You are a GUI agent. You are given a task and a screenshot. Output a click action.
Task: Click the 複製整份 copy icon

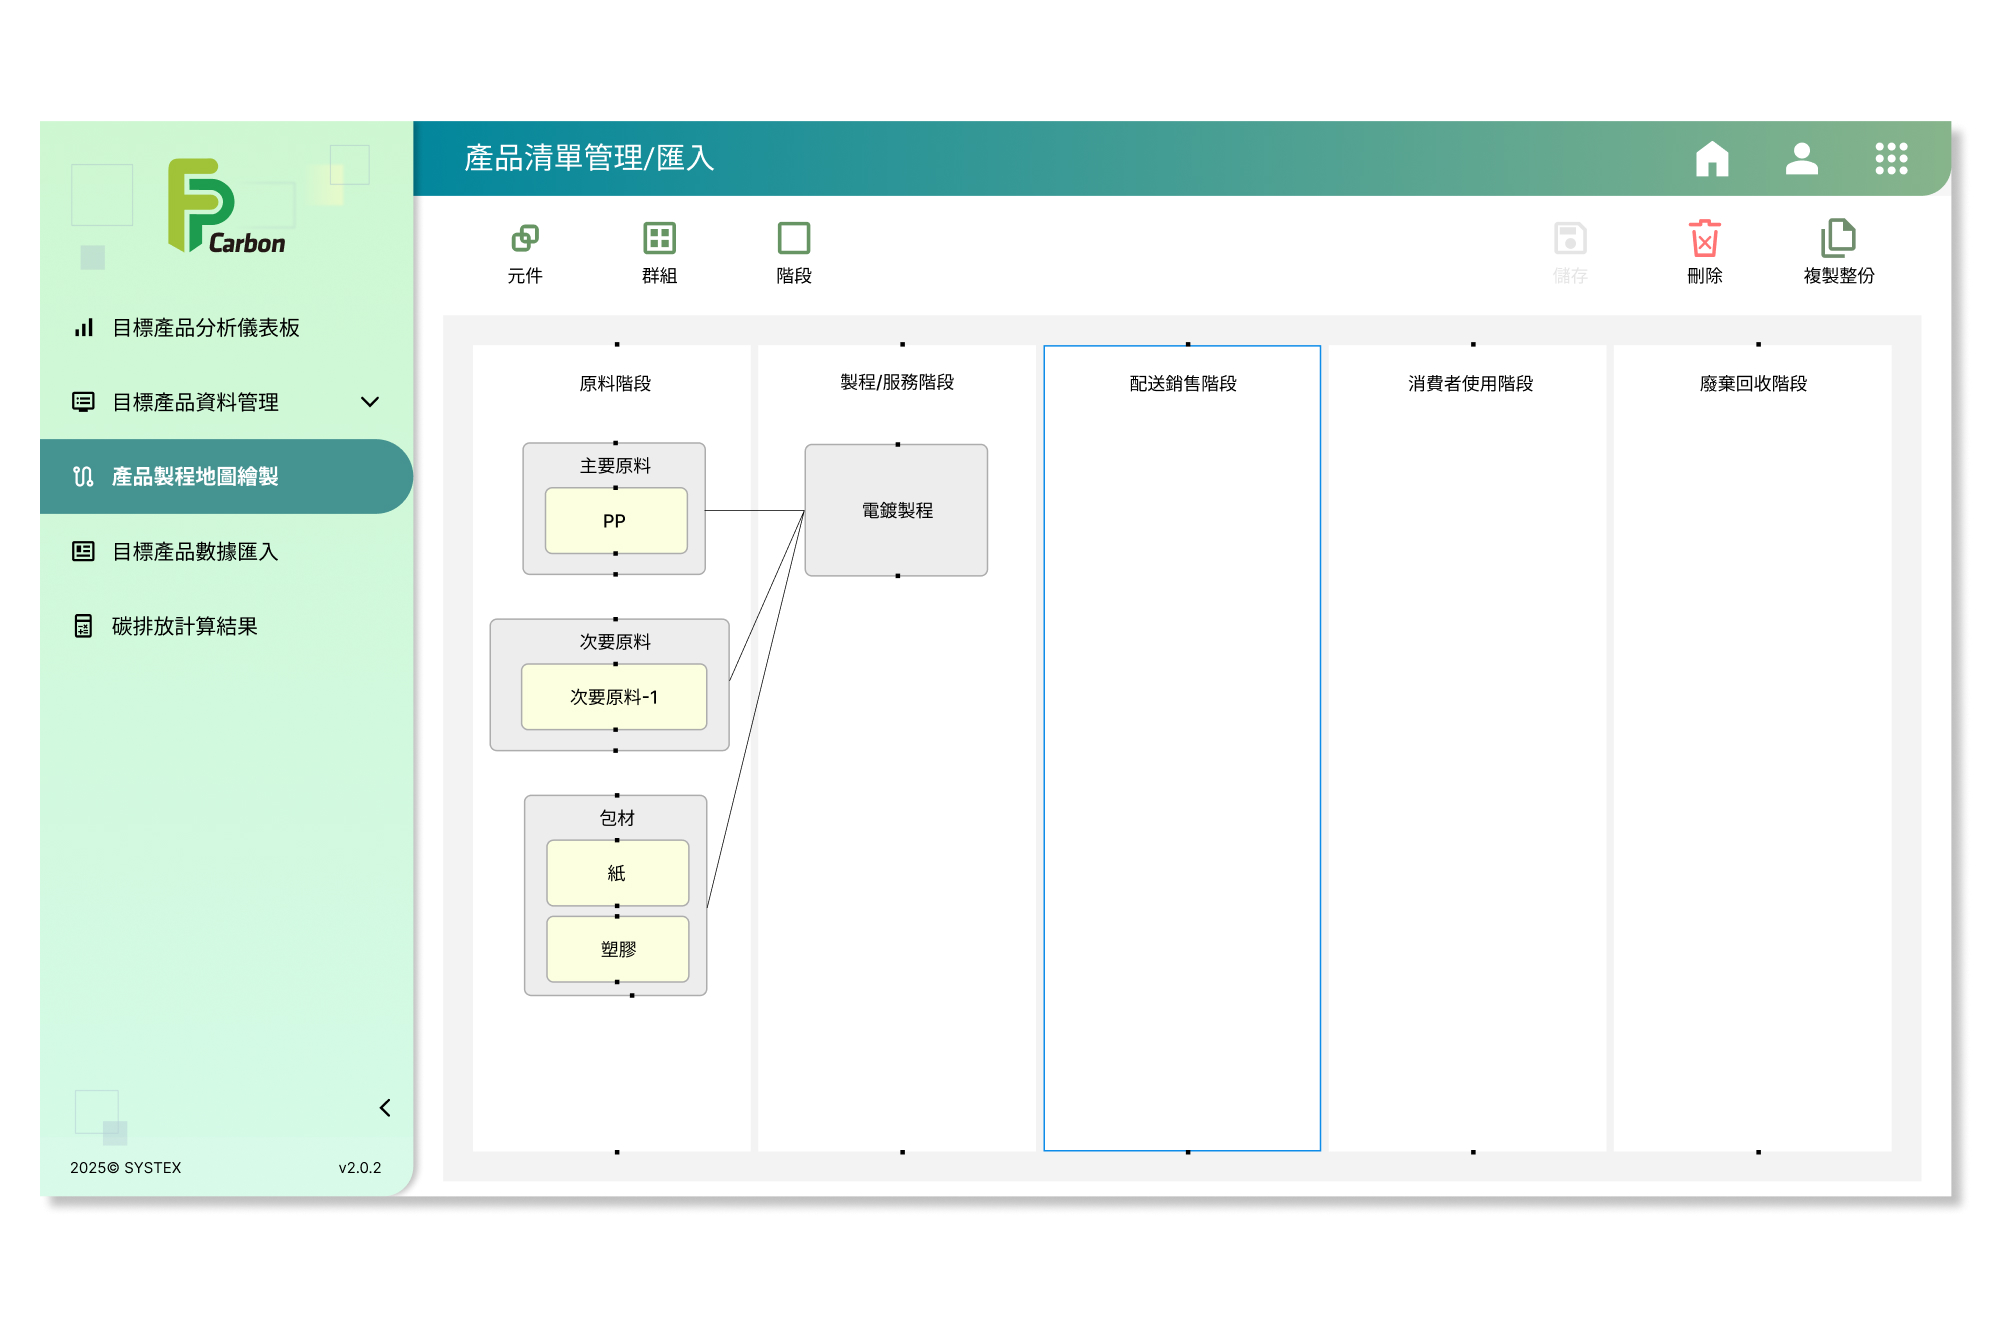(1838, 238)
